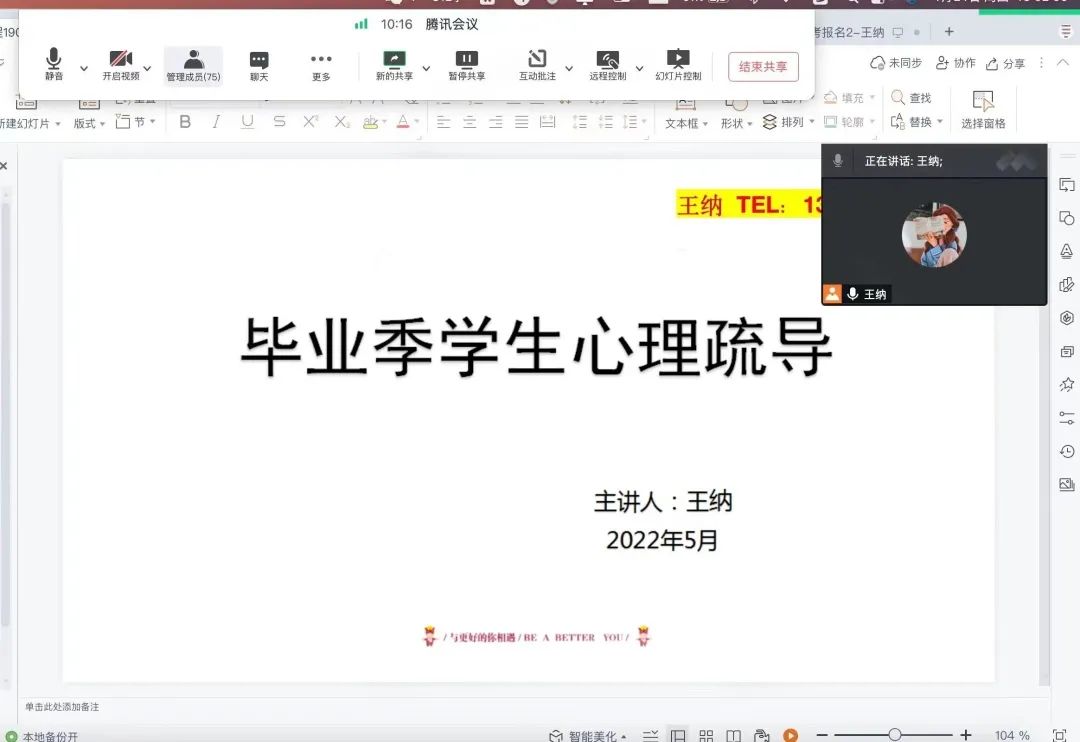Expand the 新的共享 dropdown arrow

tap(426, 69)
